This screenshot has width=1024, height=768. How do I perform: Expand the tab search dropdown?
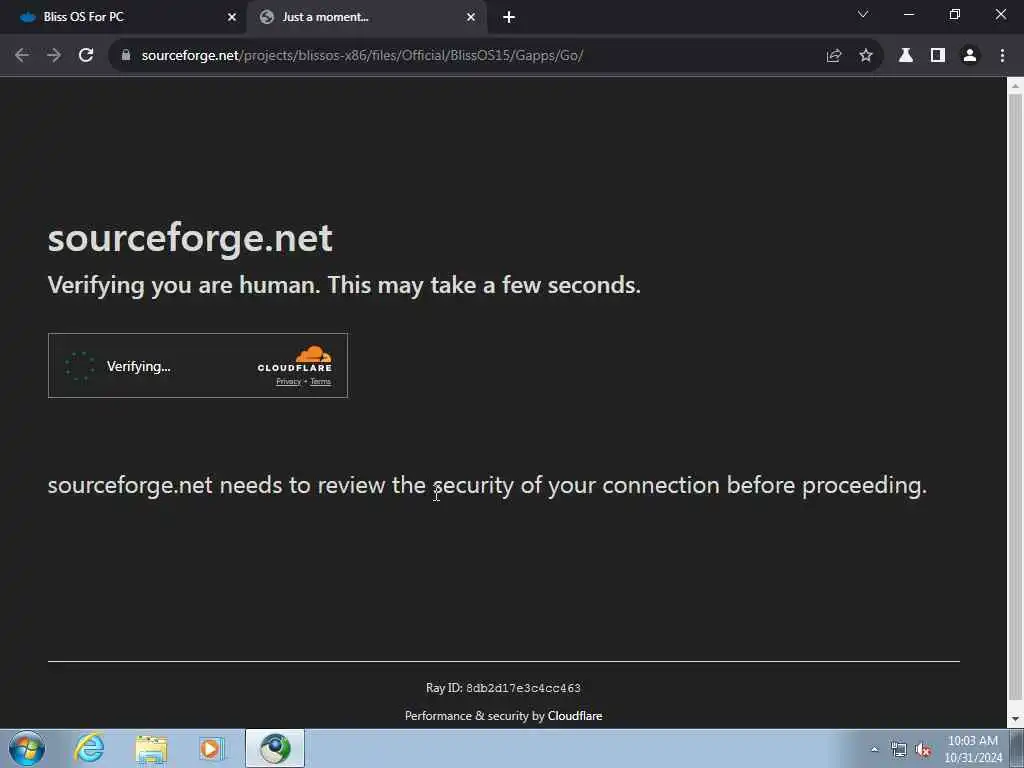click(863, 14)
